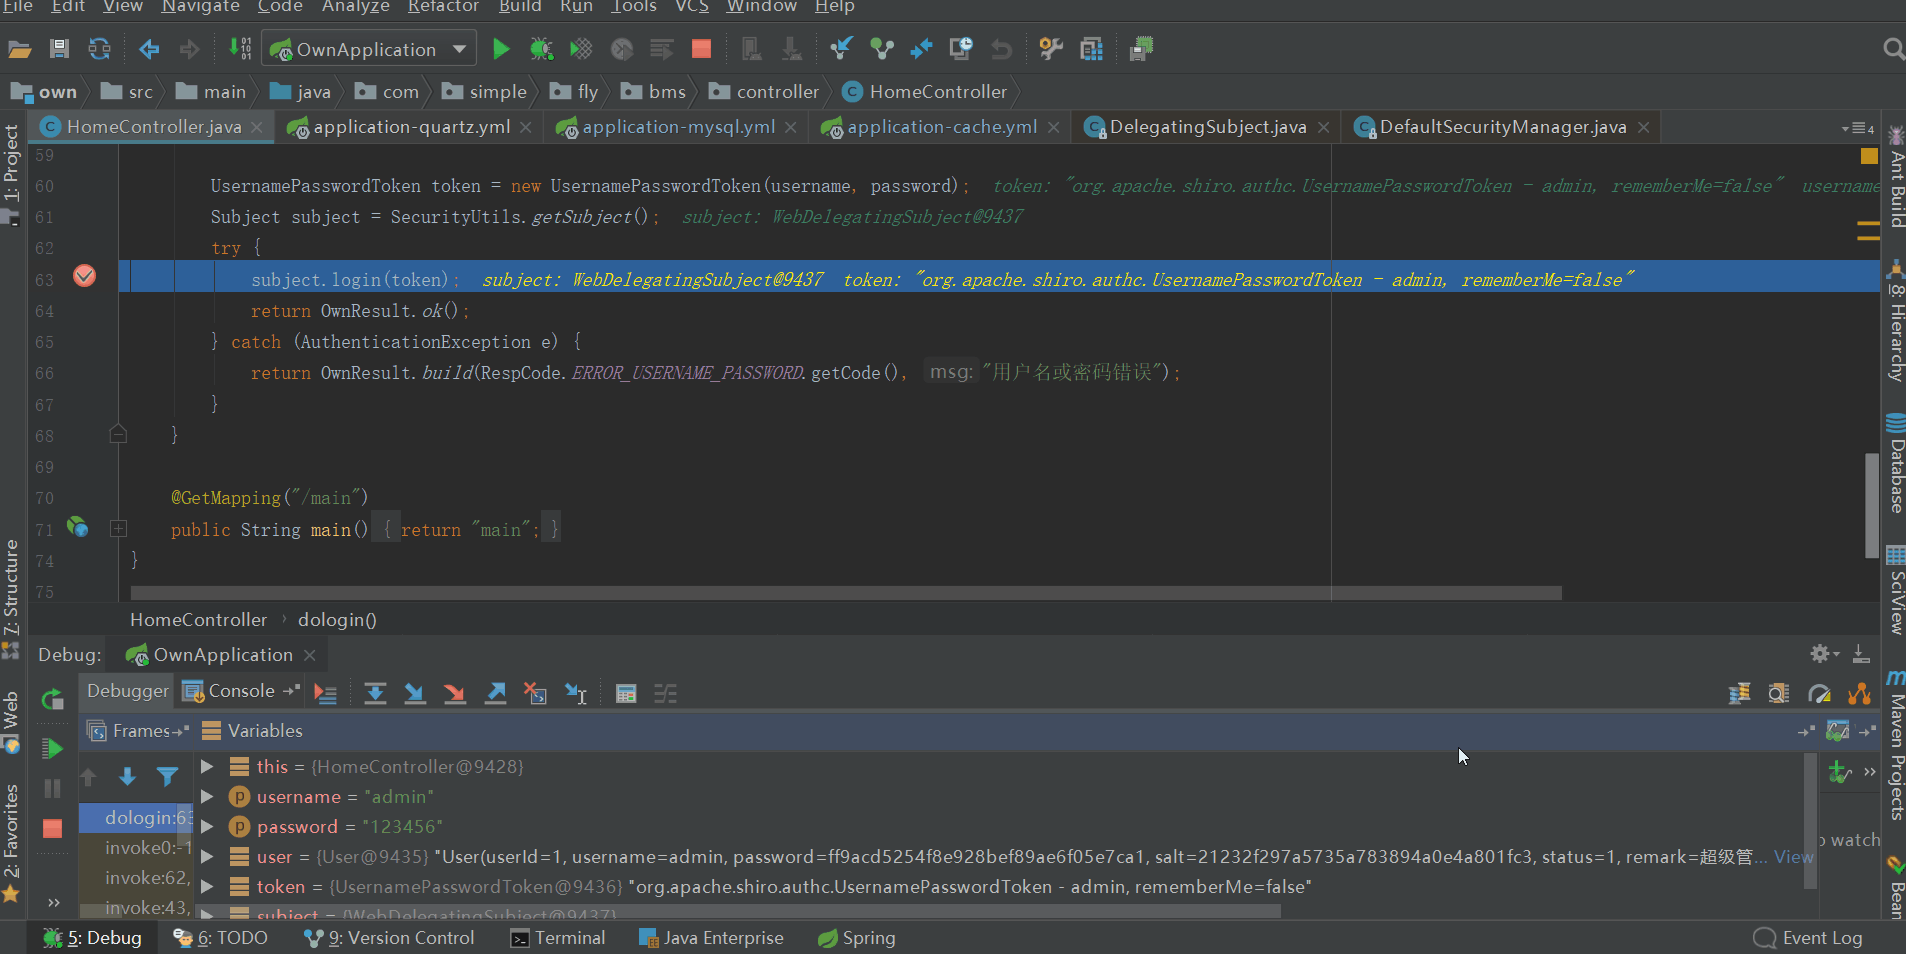Open the OwnApplication run configuration dropdown

point(368,49)
